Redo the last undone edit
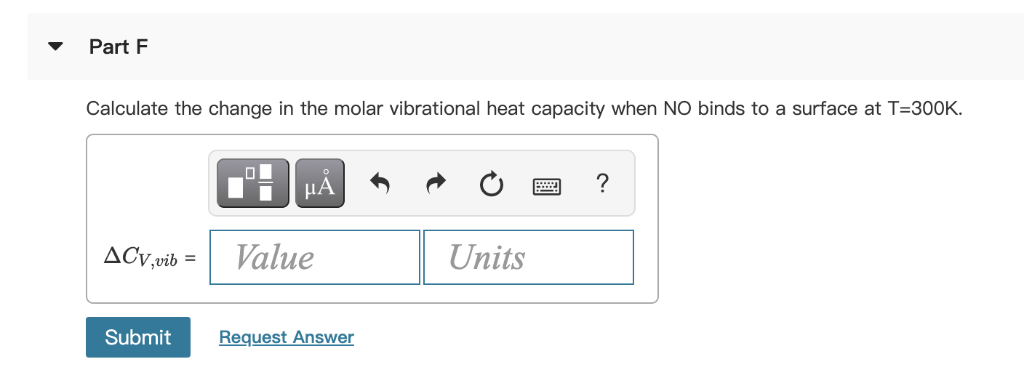 [x=436, y=183]
